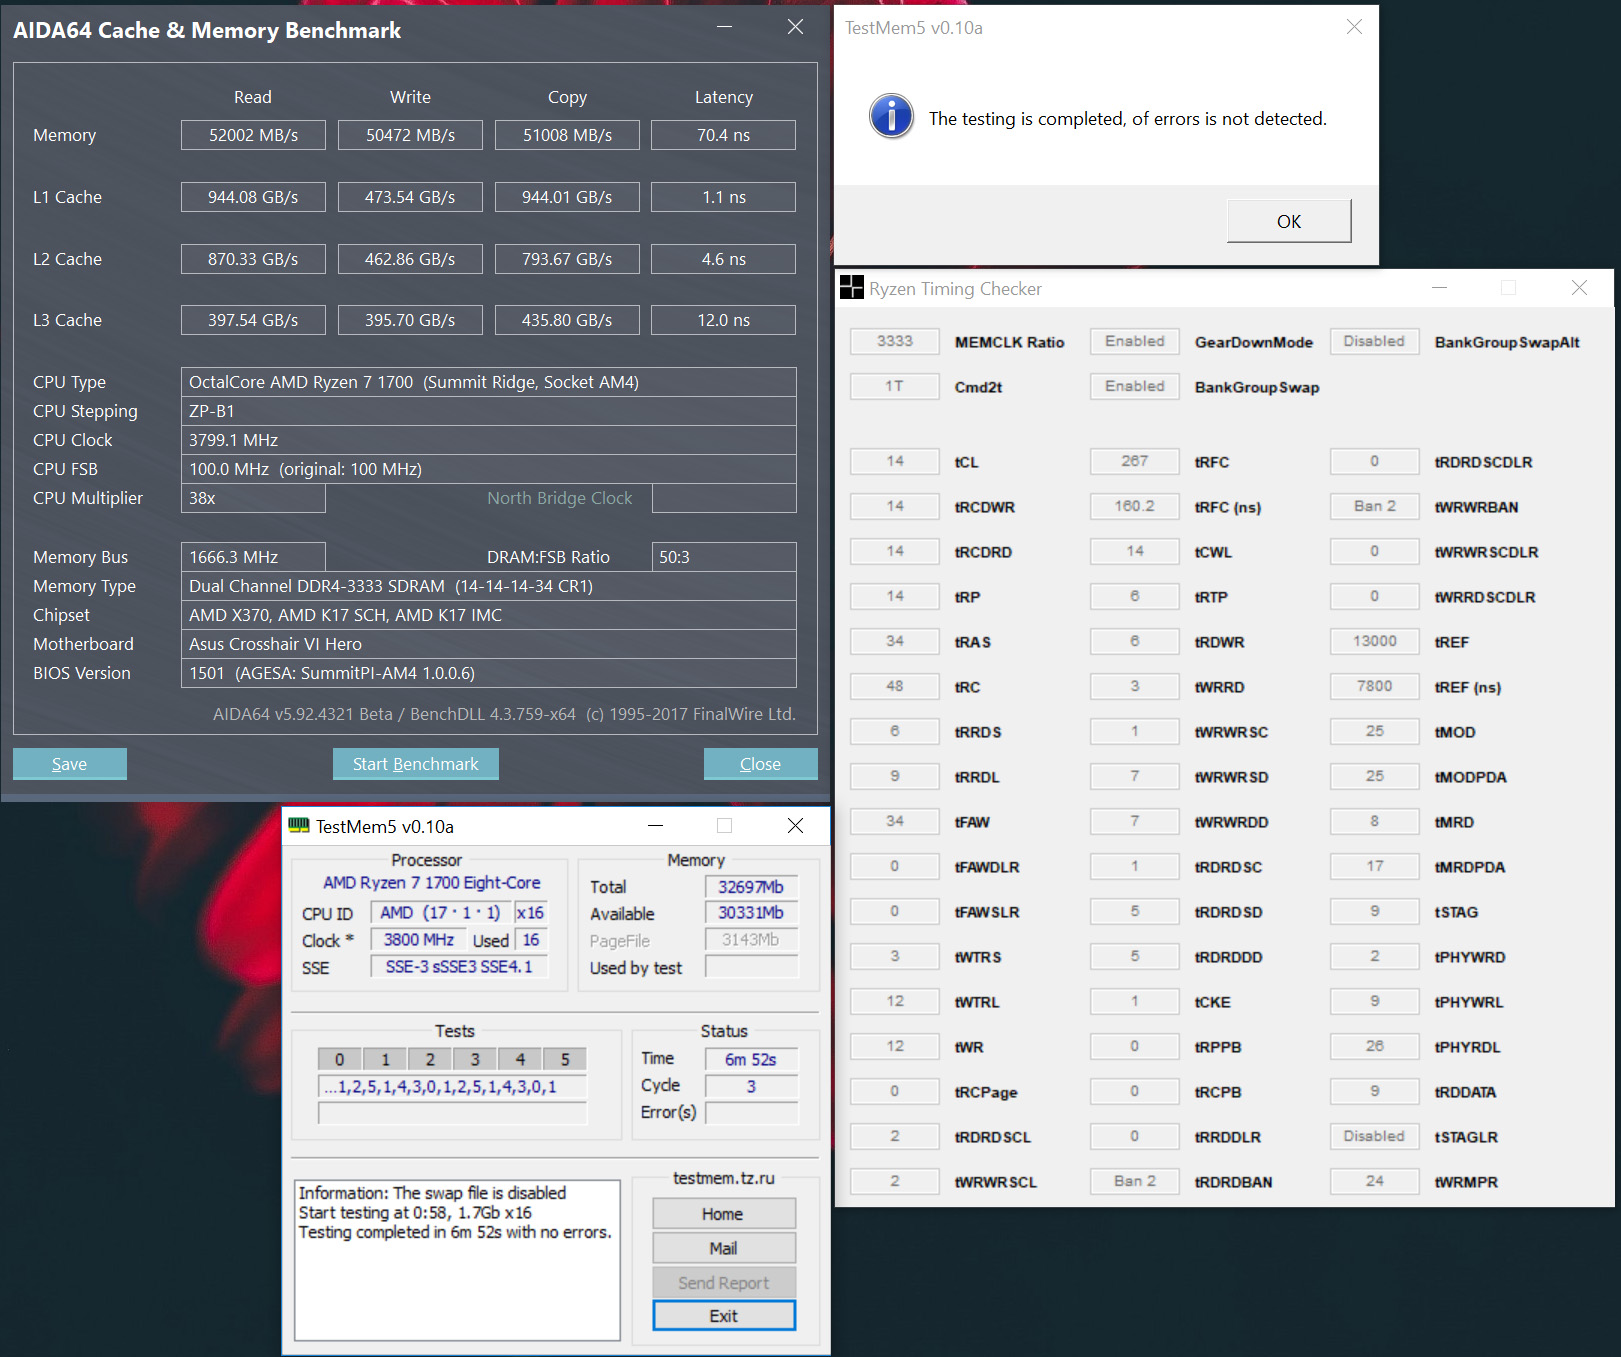
Task: Click the blue information icon in the TestMem5 dialog
Action: (x=891, y=116)
